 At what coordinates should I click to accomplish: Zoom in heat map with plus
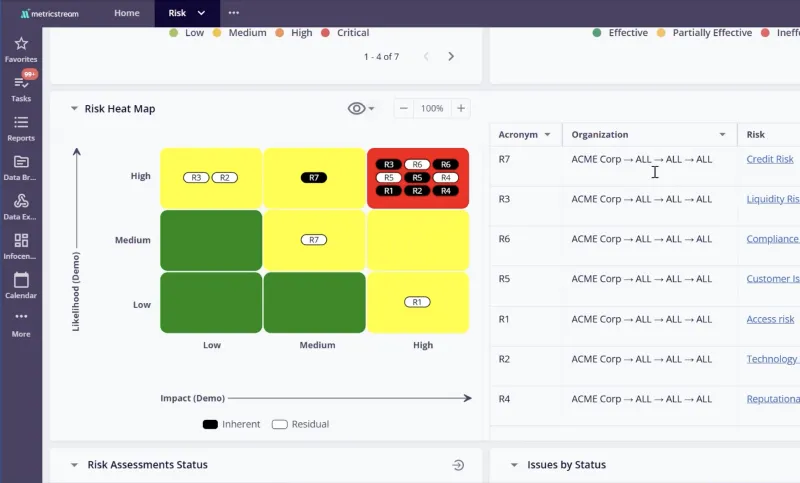click(x=461, y=108)
